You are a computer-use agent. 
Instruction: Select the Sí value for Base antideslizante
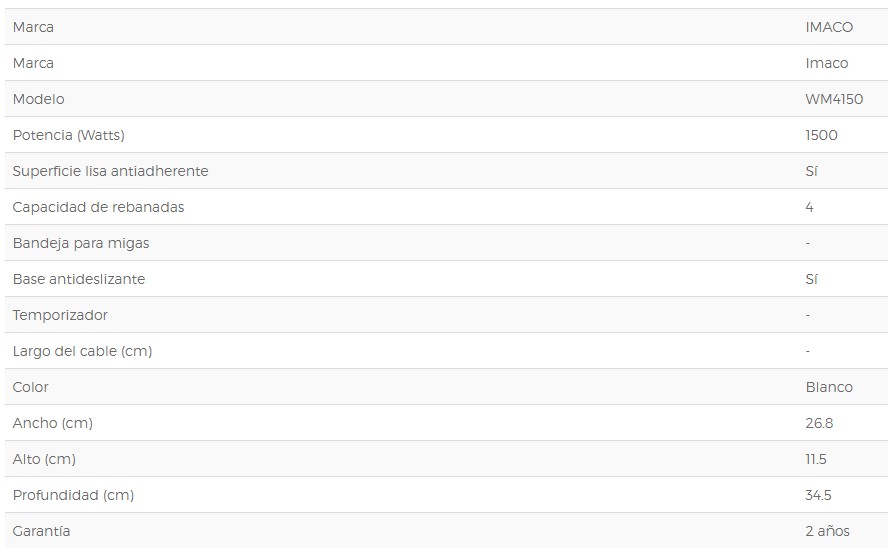[811, 279]
